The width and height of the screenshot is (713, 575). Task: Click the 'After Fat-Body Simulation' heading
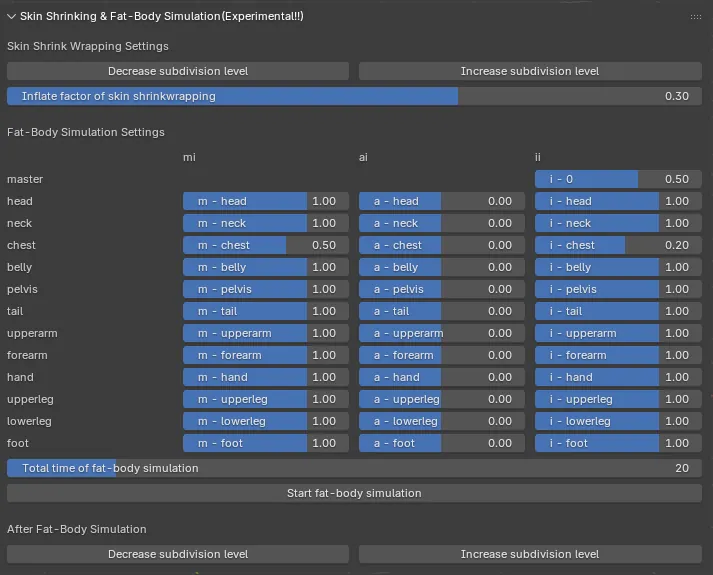(76, 529)
